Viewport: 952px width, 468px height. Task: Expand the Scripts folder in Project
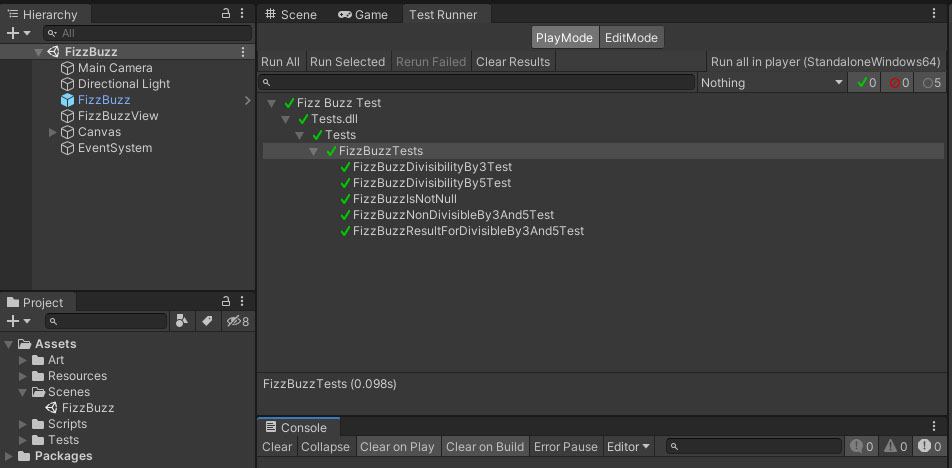(23, 424)
